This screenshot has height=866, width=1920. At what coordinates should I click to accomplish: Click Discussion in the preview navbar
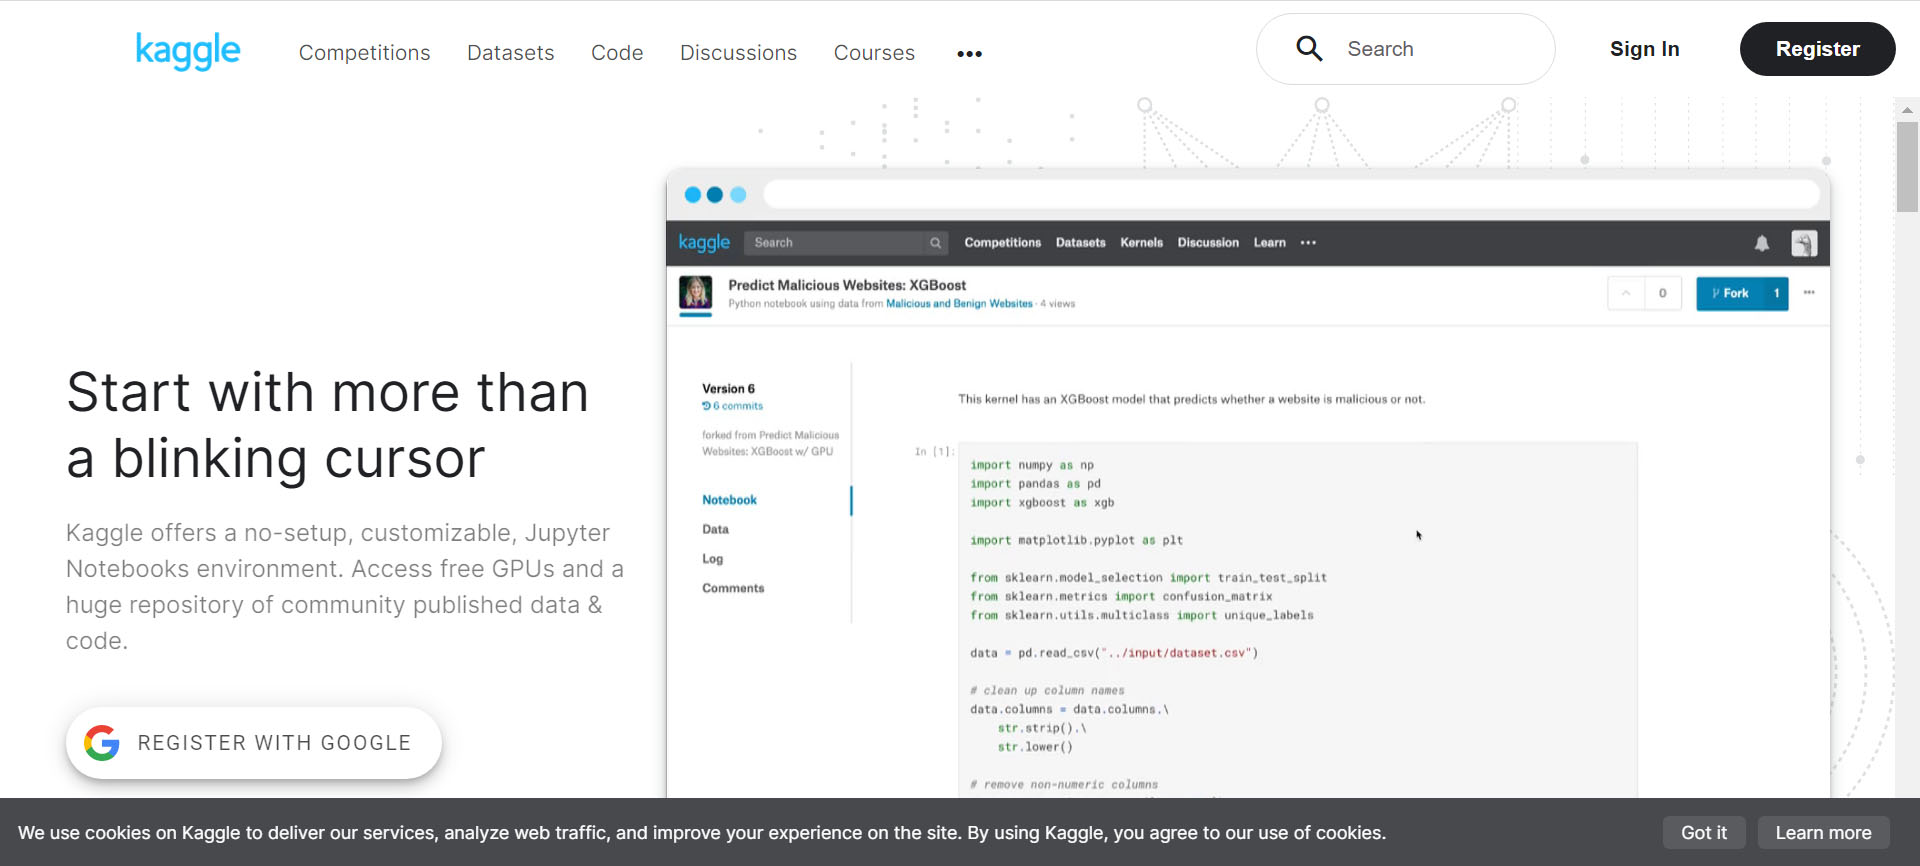(1208, 243)
